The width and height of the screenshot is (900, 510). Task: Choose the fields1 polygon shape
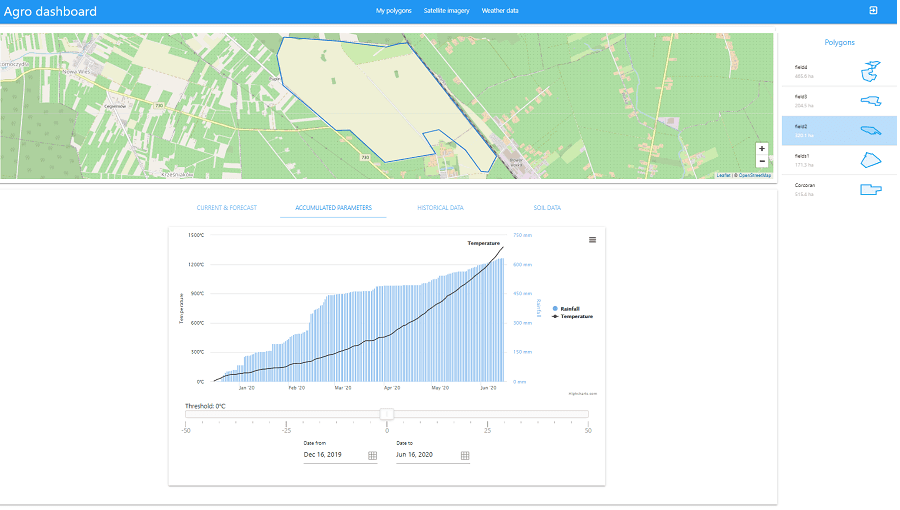tap(871, 160)
